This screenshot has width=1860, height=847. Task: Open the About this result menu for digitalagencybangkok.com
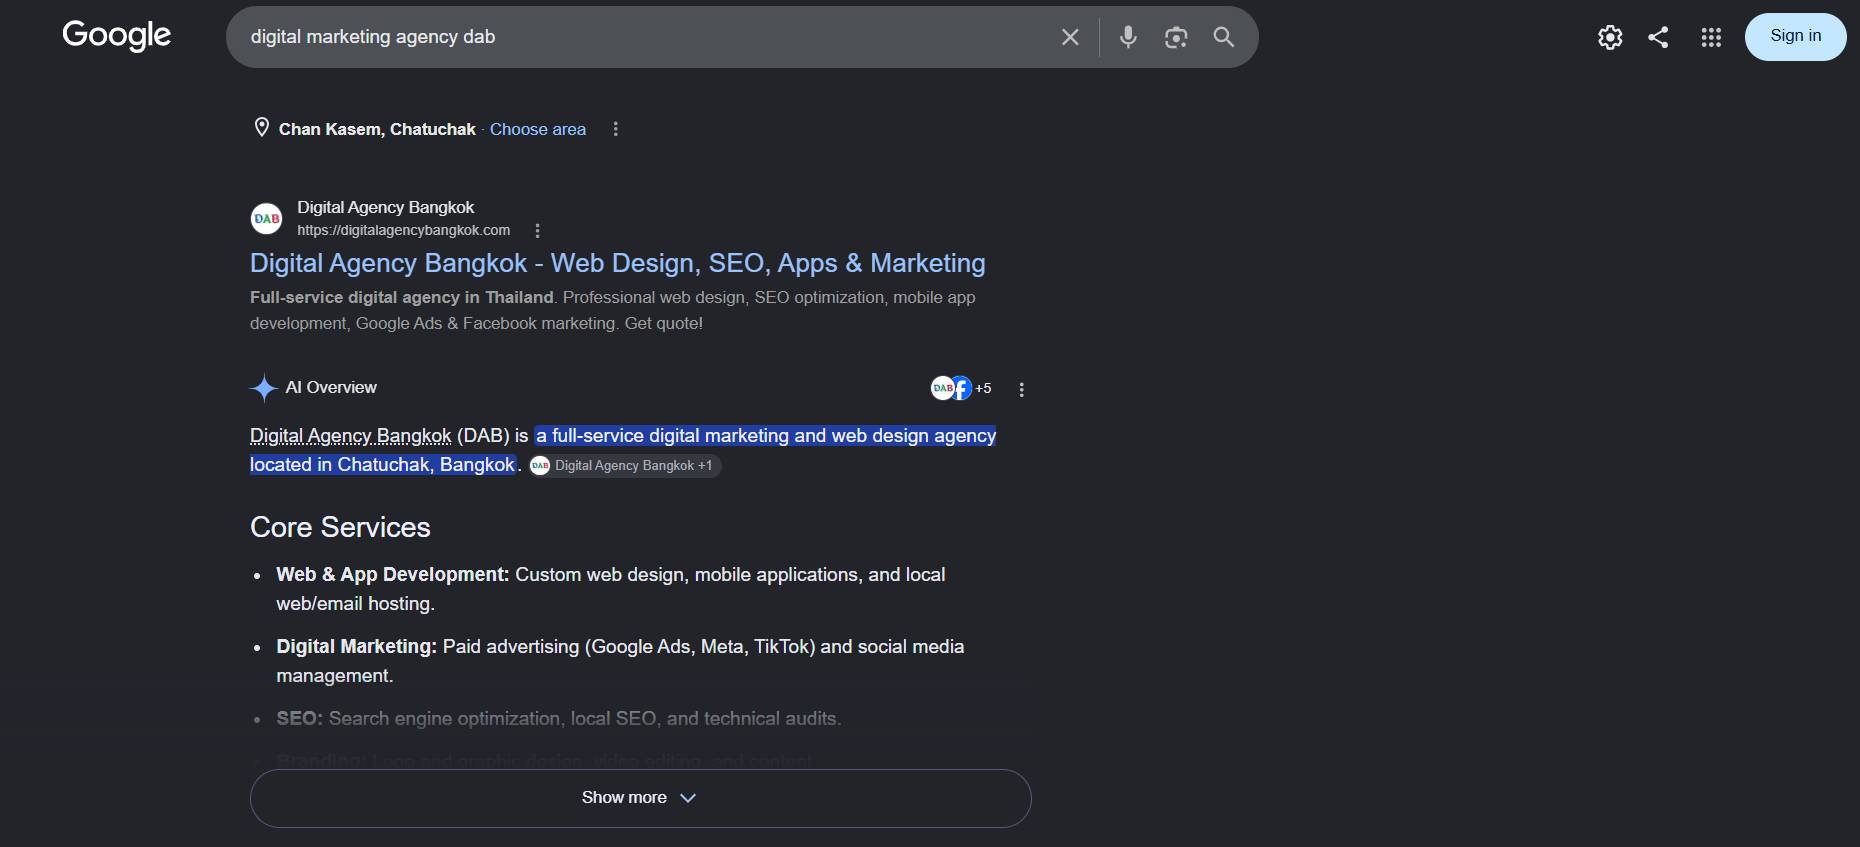coord(538,231)
